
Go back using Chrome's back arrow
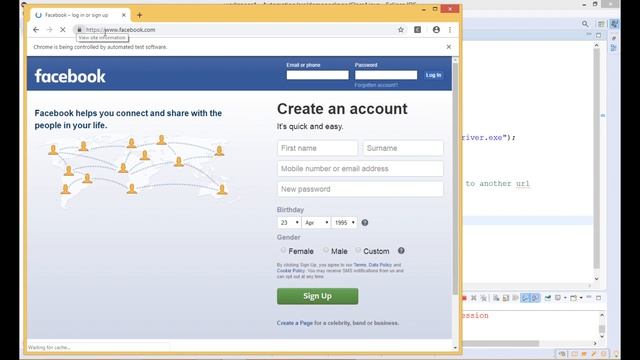tap(36, 29)
